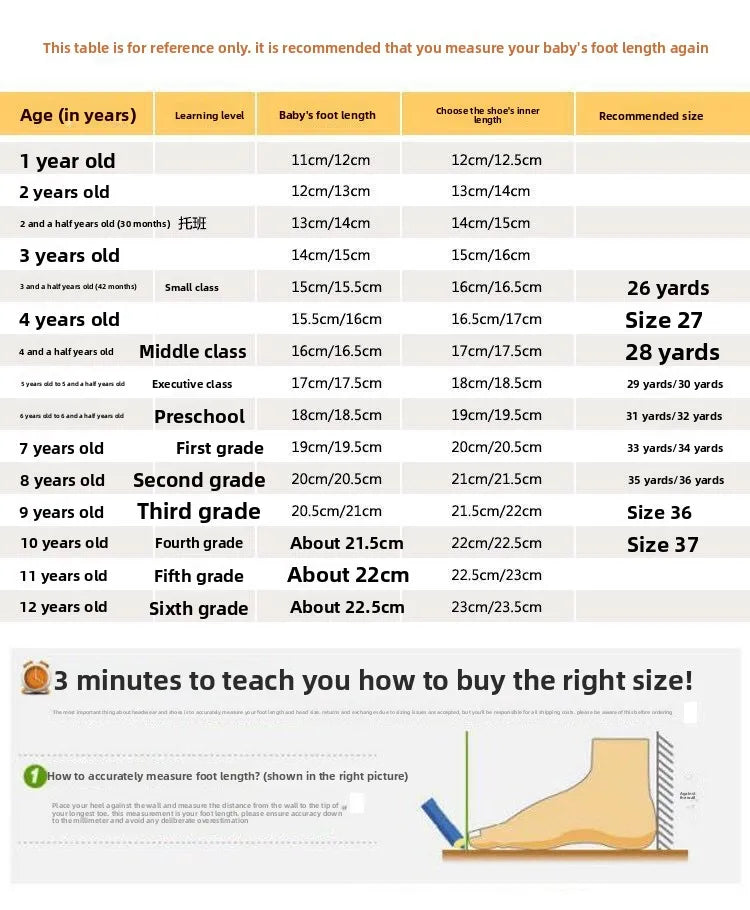Click the 'Preschool' learning level cell
Image resolution: width=750 pixels, height=910 pixels.
(x=199, y=416)
